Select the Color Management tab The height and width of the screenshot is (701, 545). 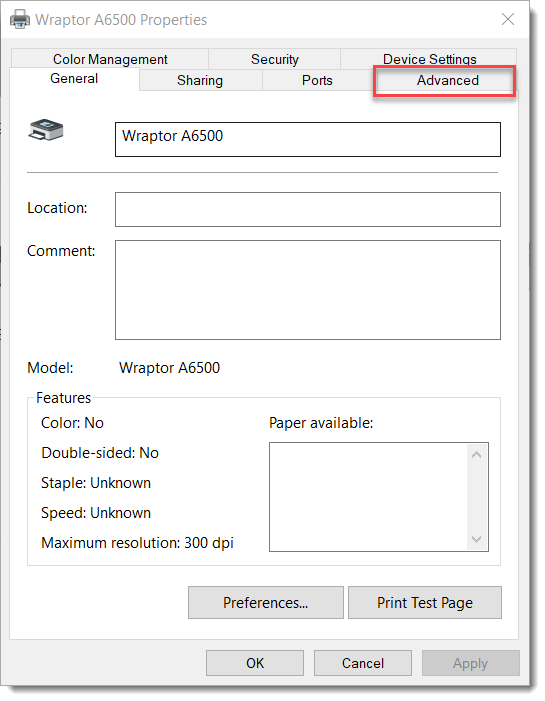(110, 59)
